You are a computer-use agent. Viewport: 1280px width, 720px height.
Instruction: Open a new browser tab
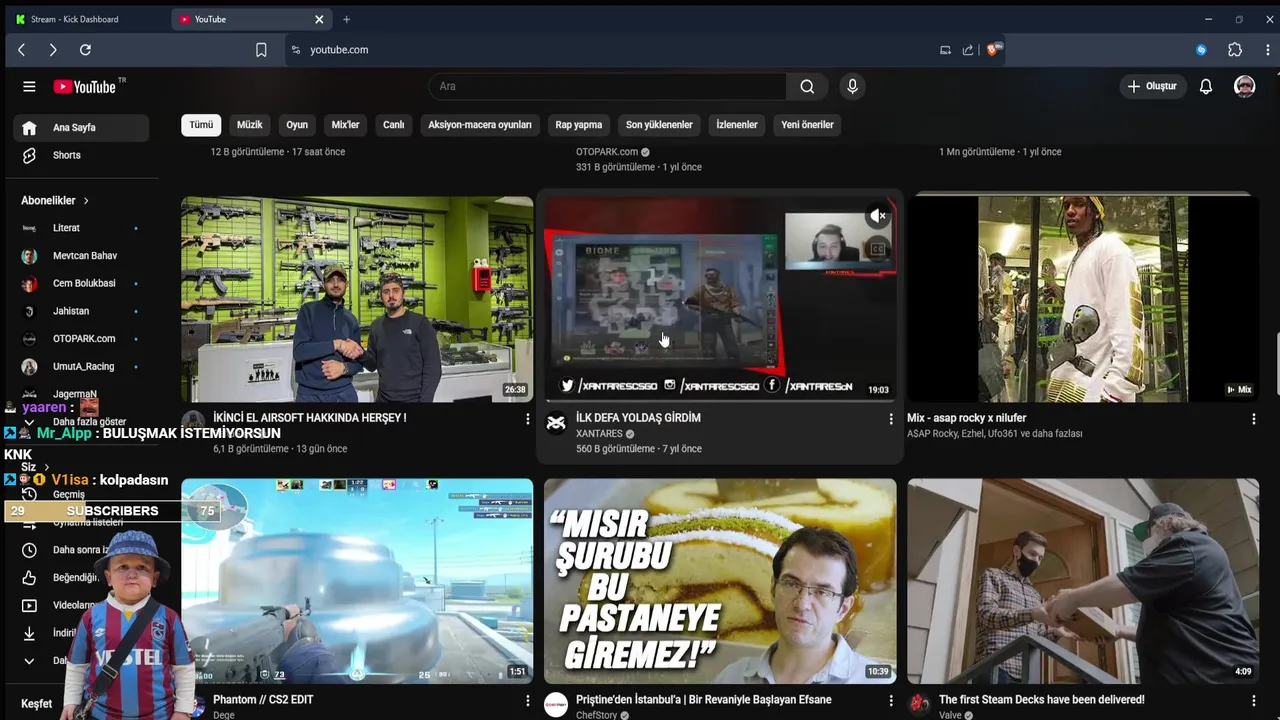tap(347, 19)
